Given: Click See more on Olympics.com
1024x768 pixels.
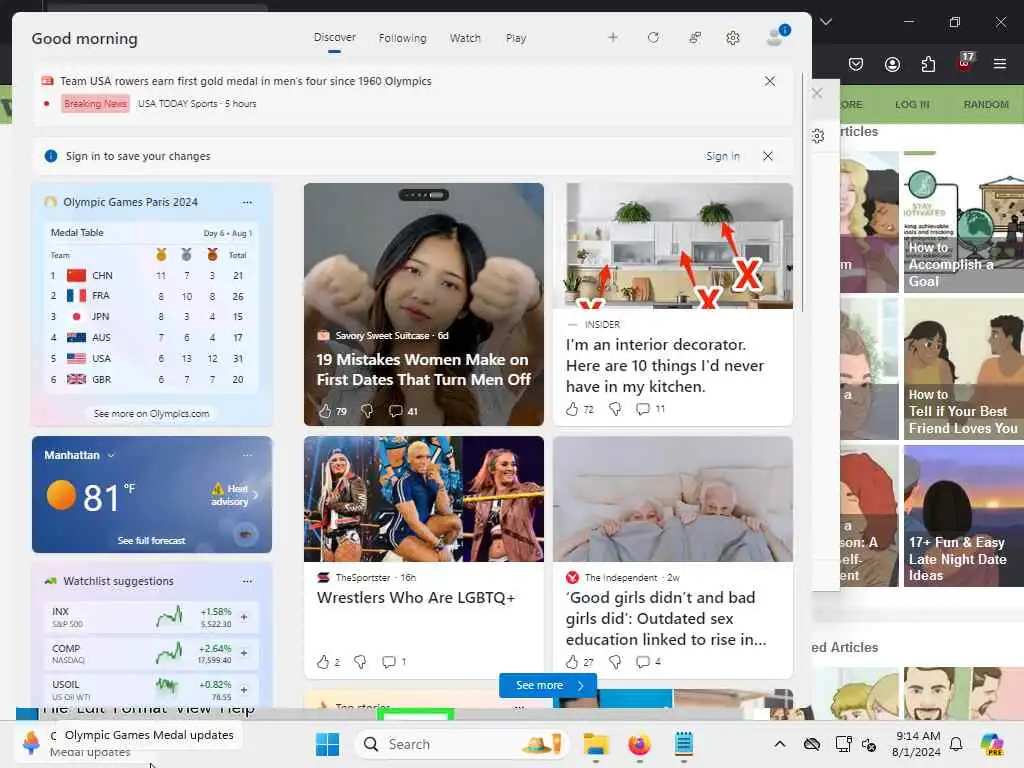Looking at the screenshot, I should coord(152,413).
